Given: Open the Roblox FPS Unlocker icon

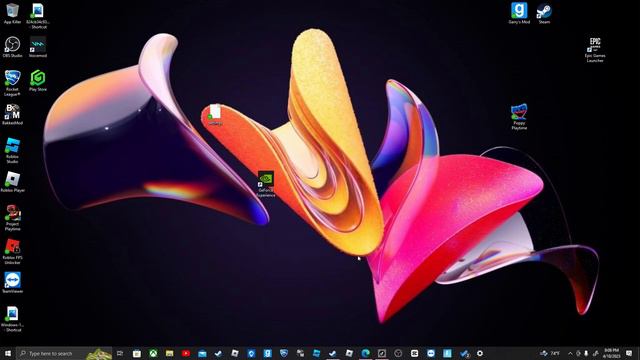Looking at the screenshot, I should point(12,251).
